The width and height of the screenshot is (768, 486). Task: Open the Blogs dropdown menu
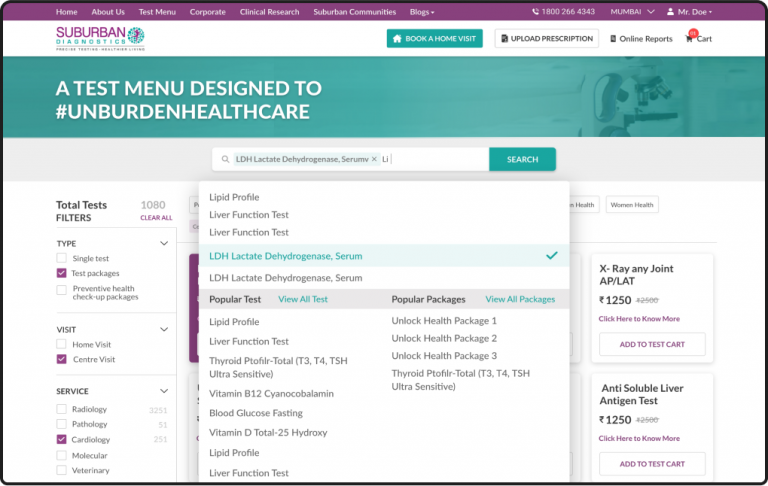(422, 12)
